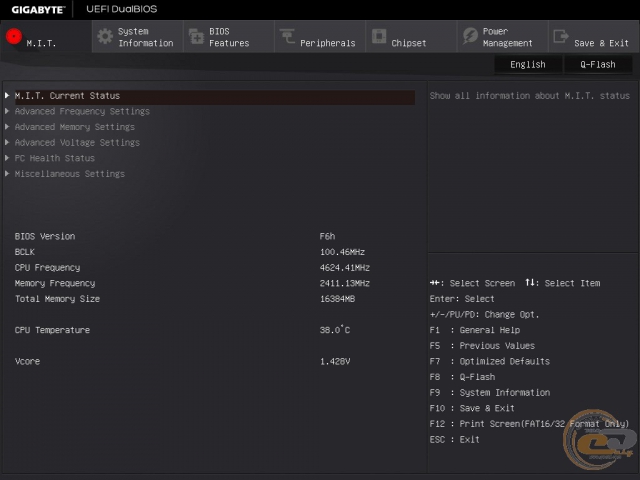This screenshot has width=640, height=480.
Task: Click the Save & Exit icon
Action: (x=560, y=37)
